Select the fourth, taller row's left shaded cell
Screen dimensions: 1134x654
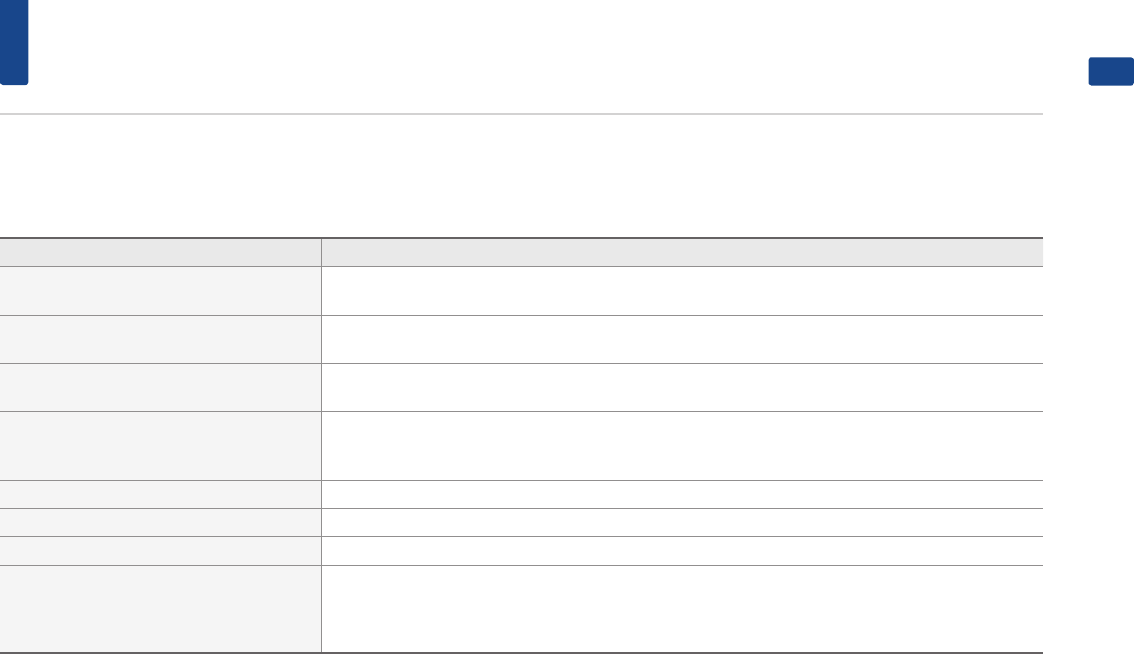[161, 446]
